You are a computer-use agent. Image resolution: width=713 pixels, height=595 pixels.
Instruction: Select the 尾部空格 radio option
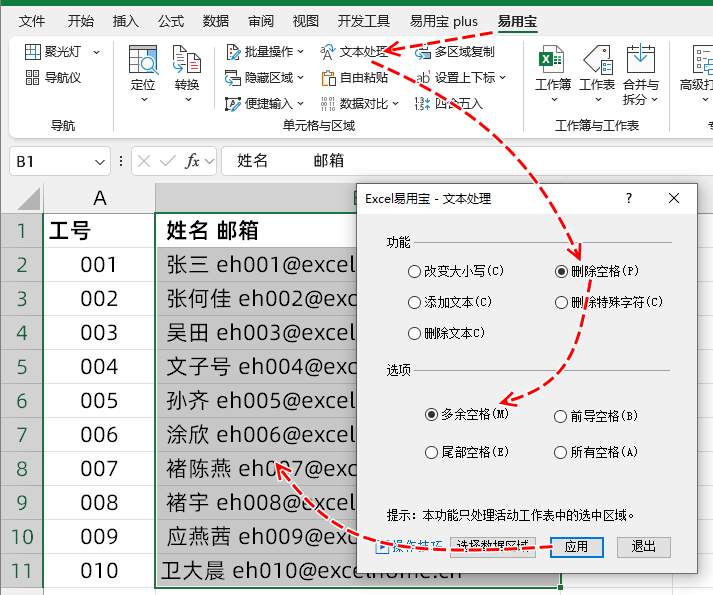point(431,453)
